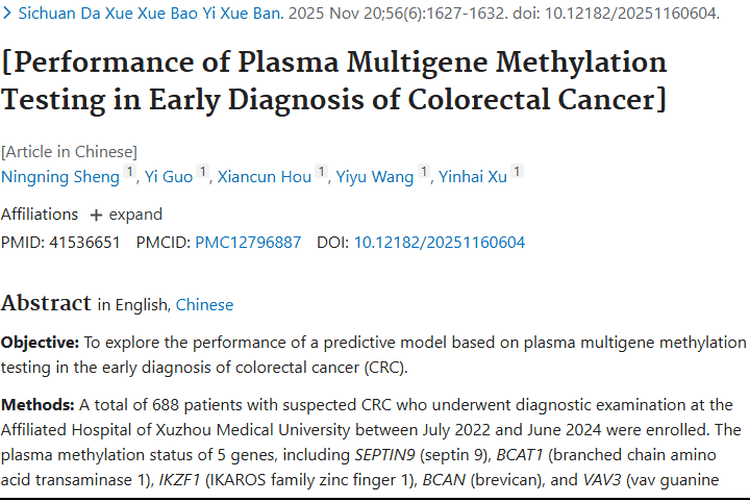Viewport: 750px width, 500px height.
Task: Click affiliation superscript 1 after Xiancun Hou
Action: (321, 173)
